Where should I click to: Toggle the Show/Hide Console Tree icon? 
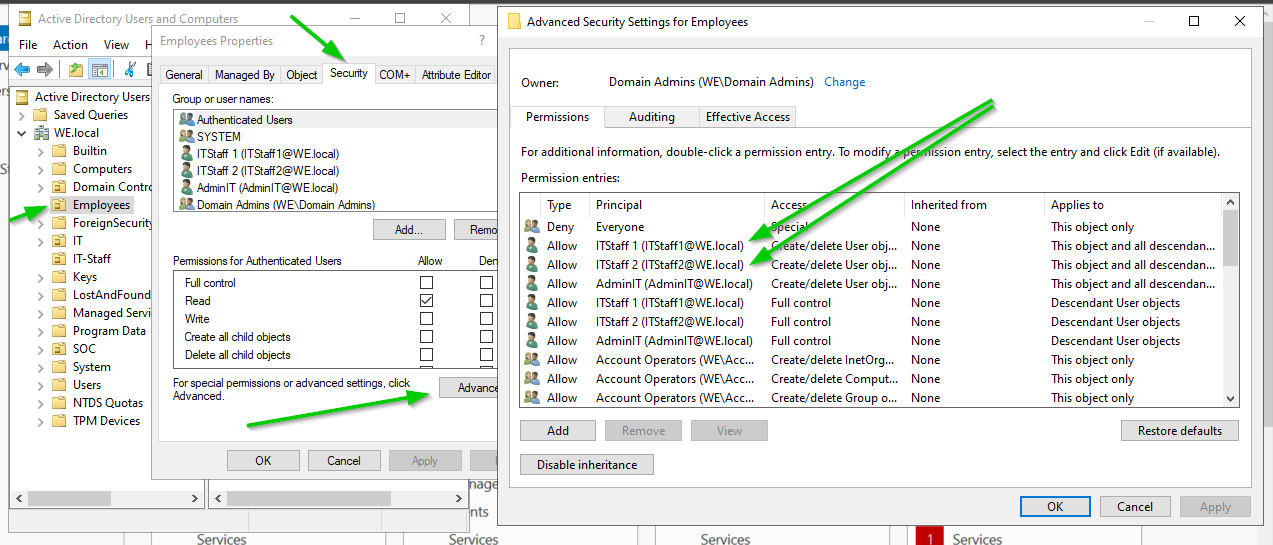coord(99,69)
